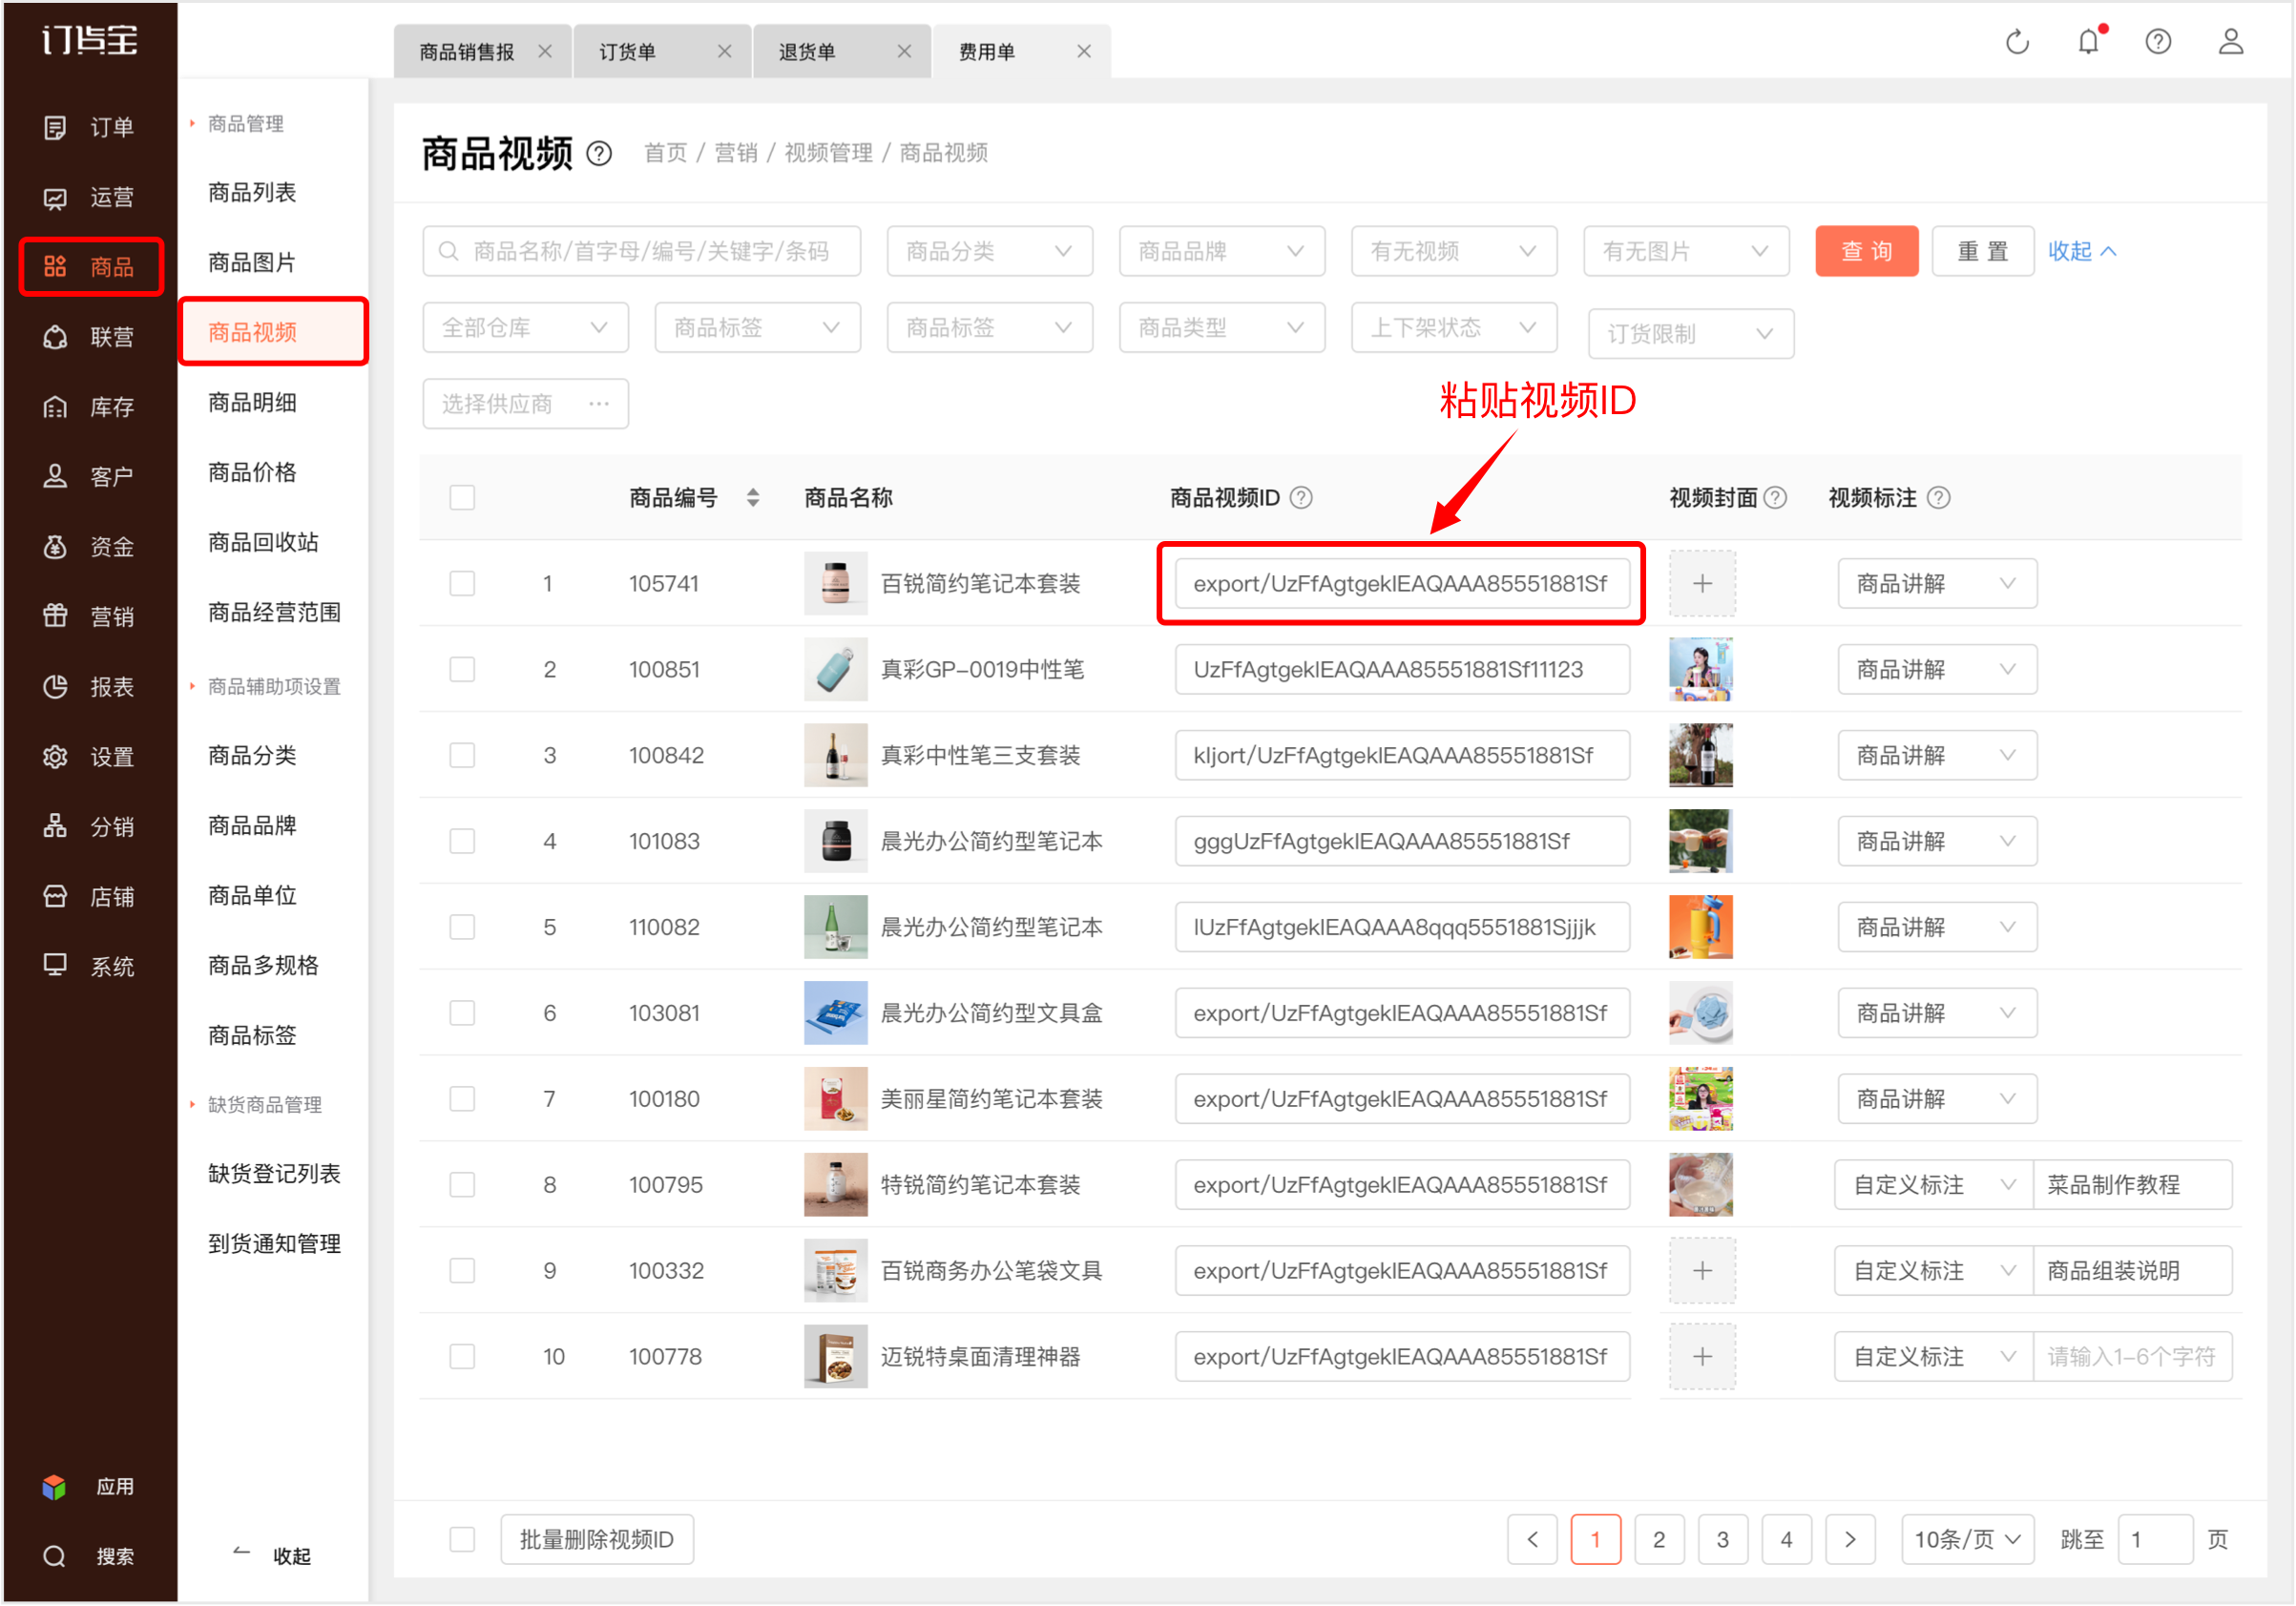Viewport: 2296px width, 1606px height.
Task: Select the 商品 sidebar icon
Action: tap(55, 267)
